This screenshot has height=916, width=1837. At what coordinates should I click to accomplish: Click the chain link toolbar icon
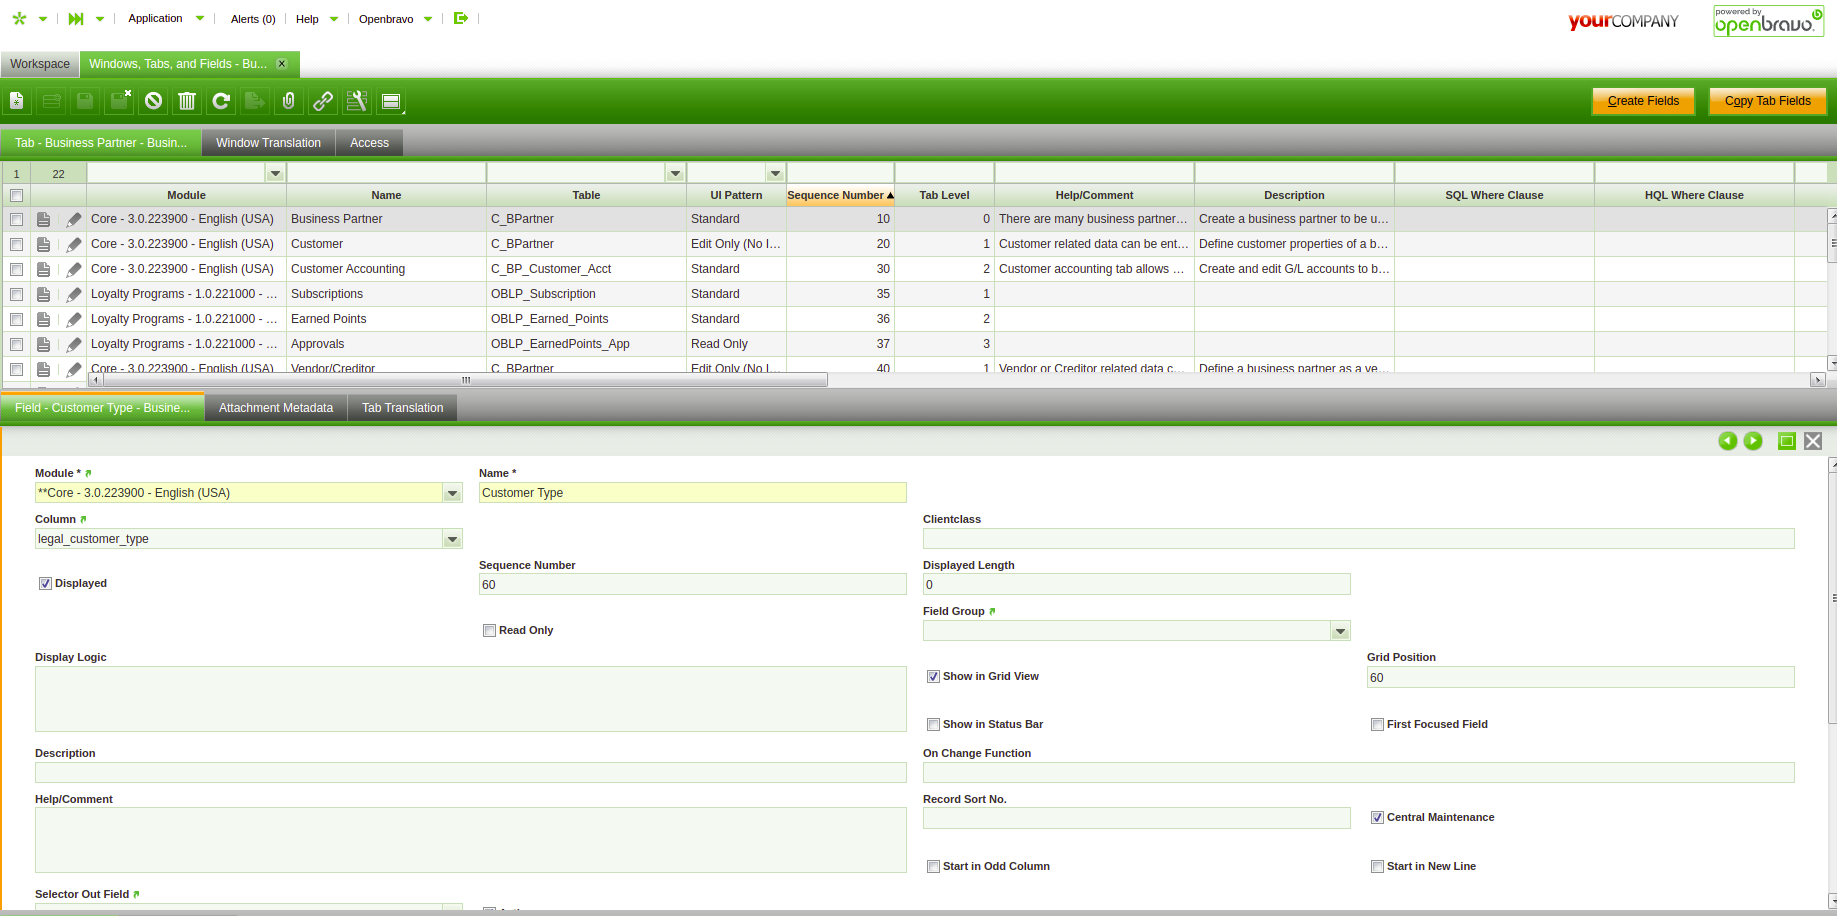[x=323, y=101]
